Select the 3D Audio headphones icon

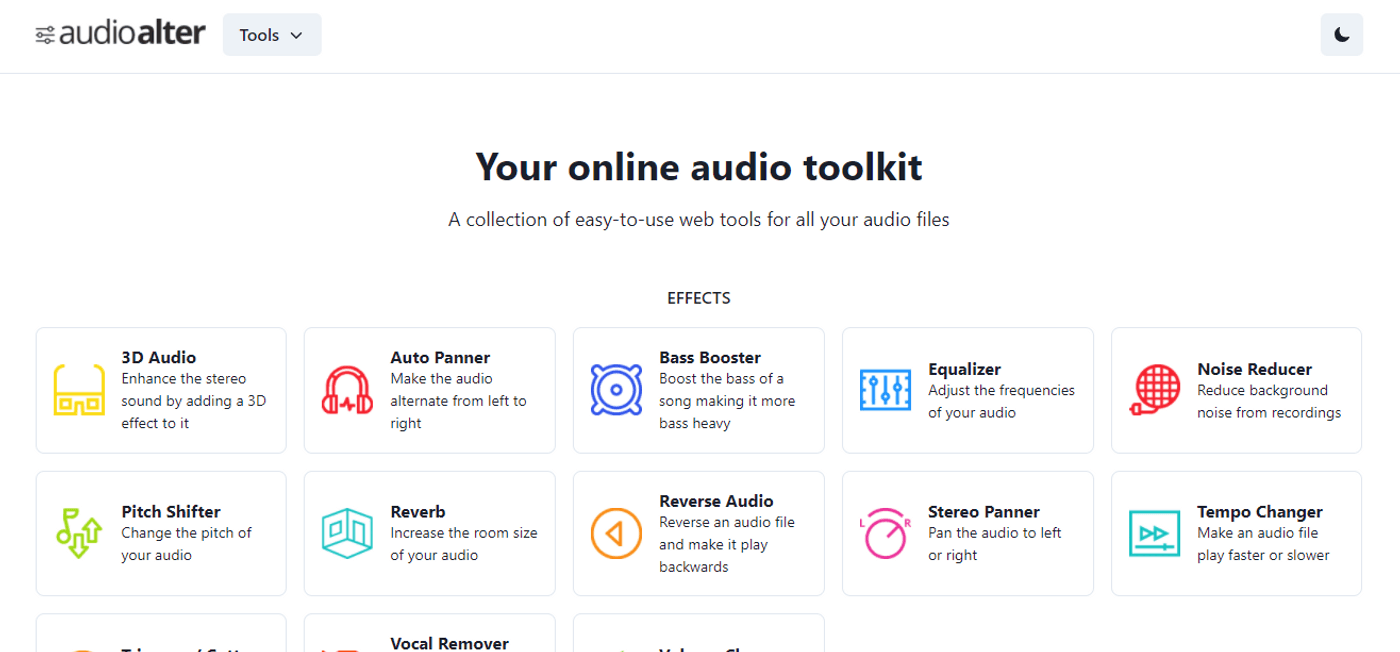tap(78, 390)
